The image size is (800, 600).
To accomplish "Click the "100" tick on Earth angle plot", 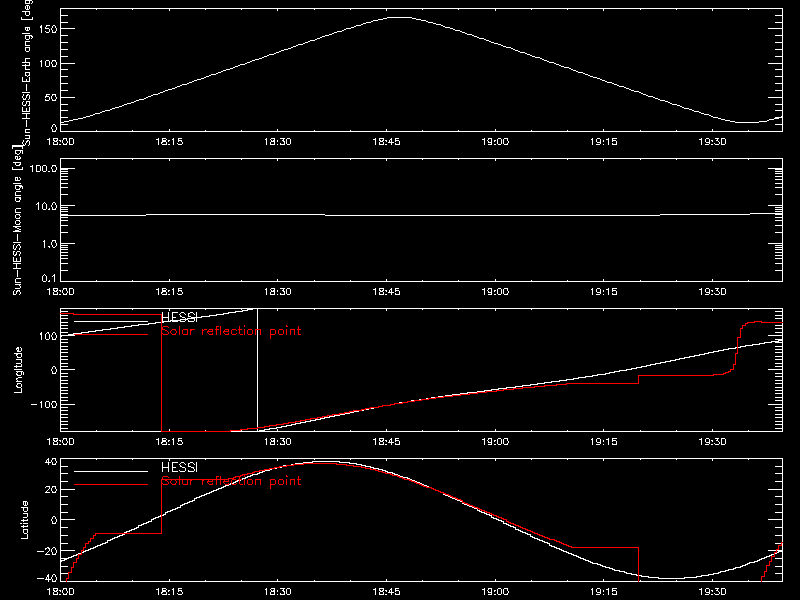I will [48, 63].
